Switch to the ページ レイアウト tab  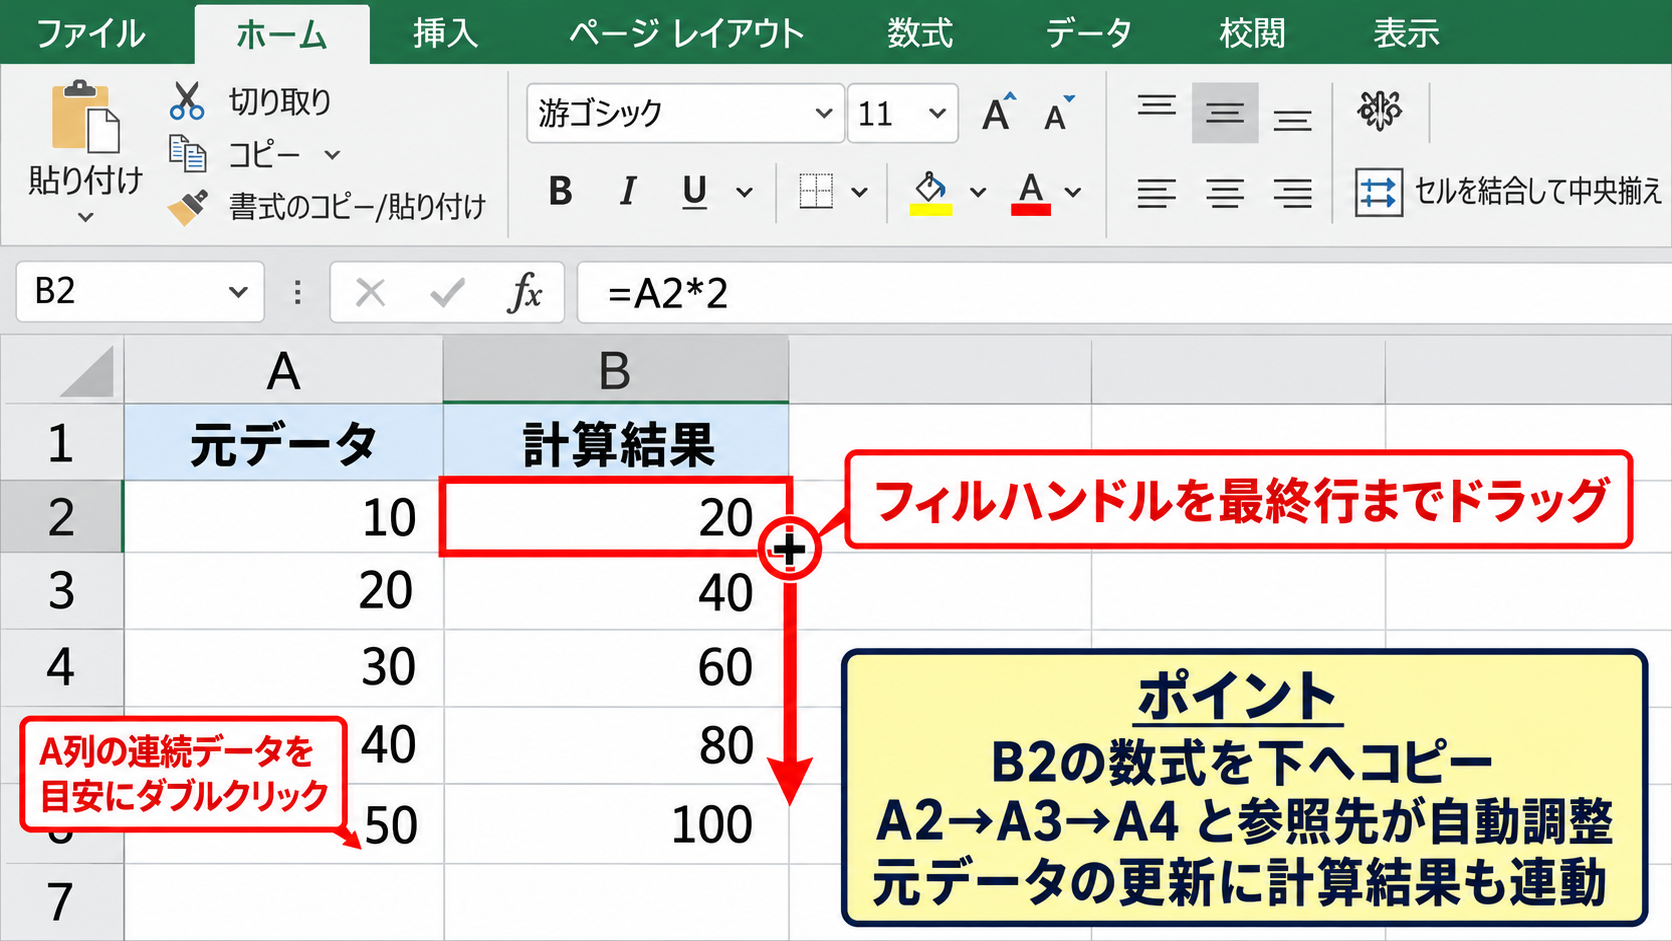(x=686, y=33)
